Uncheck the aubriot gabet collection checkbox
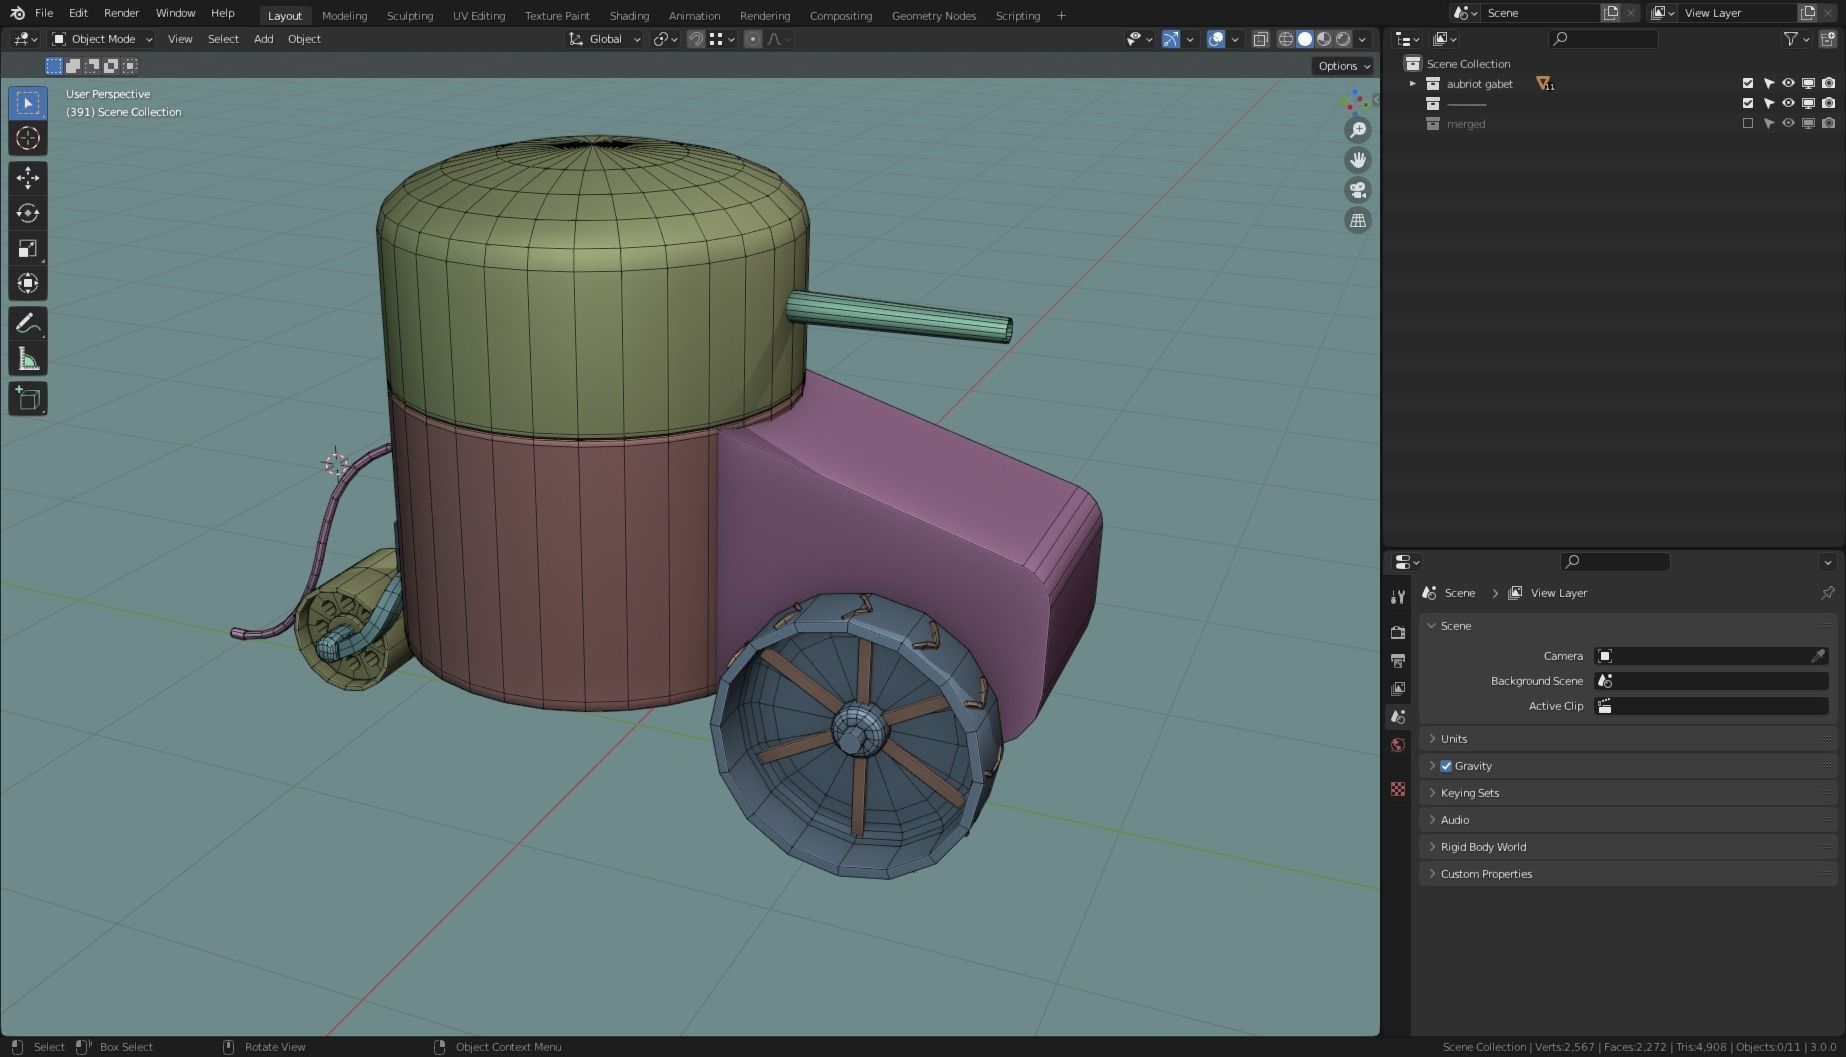The width and height of the screenshot is (1846, 1057). coord(1748,83)
